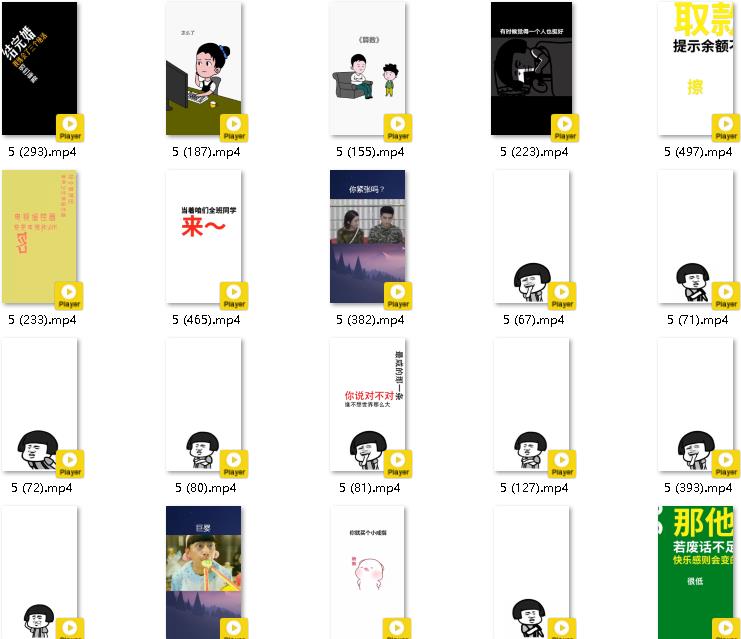Select the 5 (67).mp4 video thumbnail
741x639 pixels.
click(531, 236)
